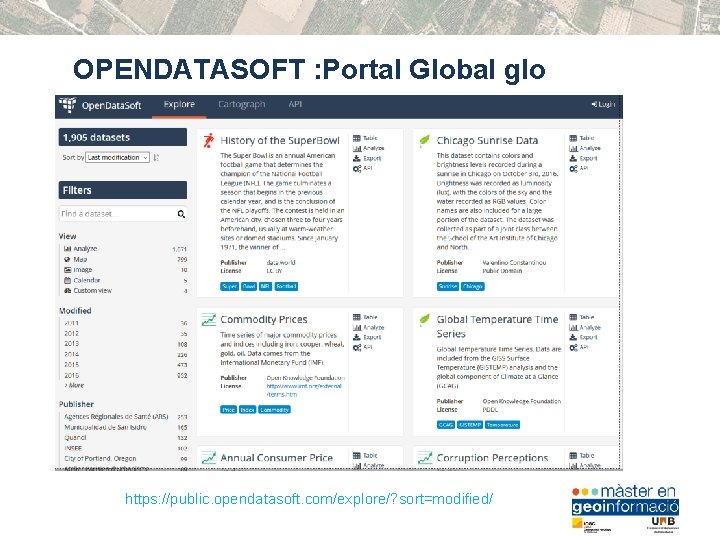720x540 pixels.
Task: Open the imf.org license link
Action: pyautogui.click(x=304, y=390)
